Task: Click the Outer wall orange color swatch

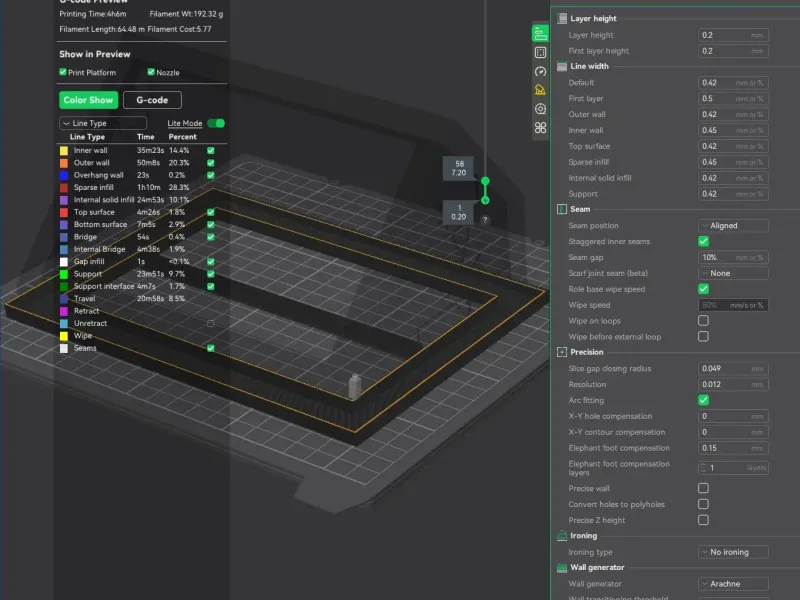Action: pos(64,163)
